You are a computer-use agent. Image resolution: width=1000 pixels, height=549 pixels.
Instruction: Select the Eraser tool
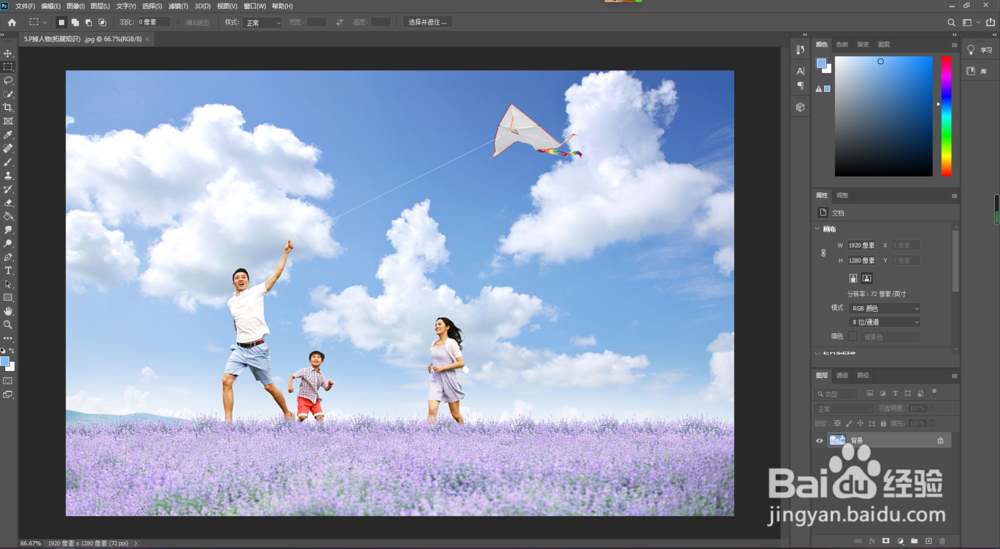point(8,203)
